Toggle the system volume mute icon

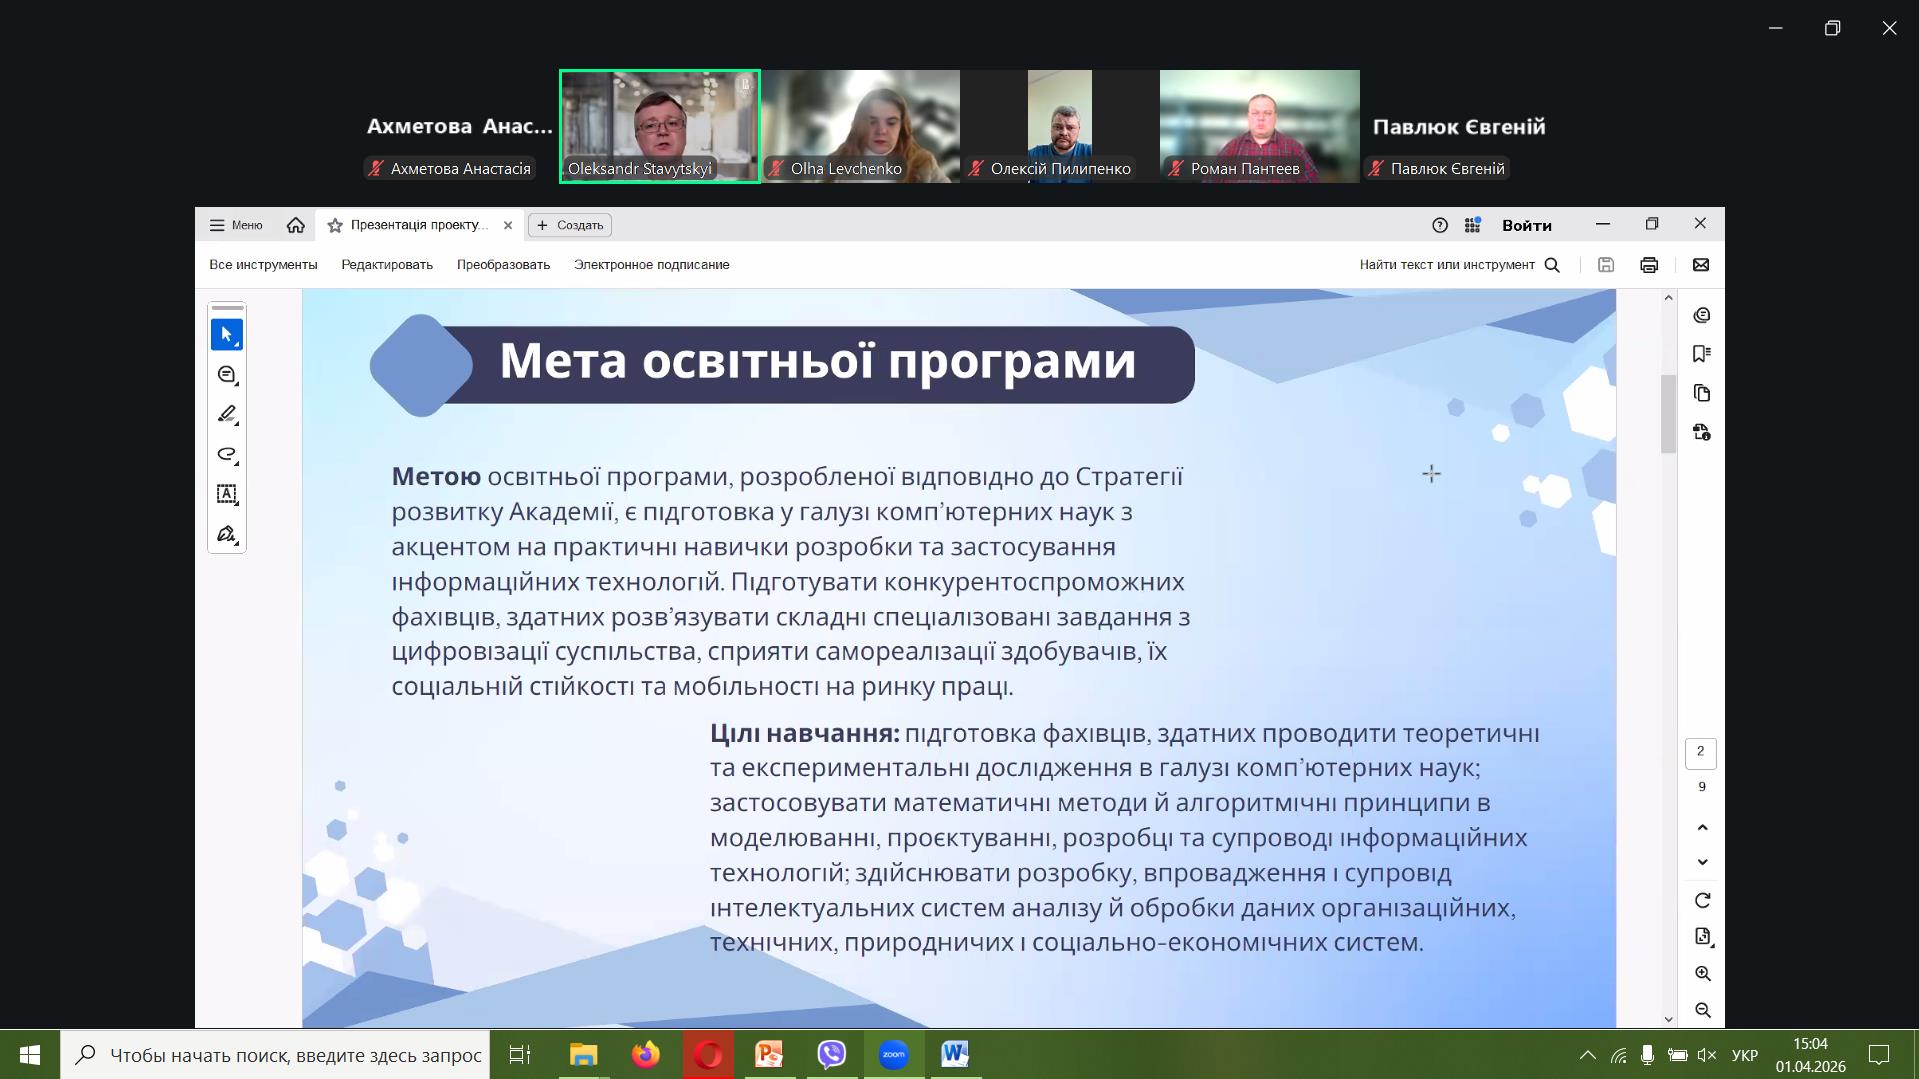coord(1707,1055)
